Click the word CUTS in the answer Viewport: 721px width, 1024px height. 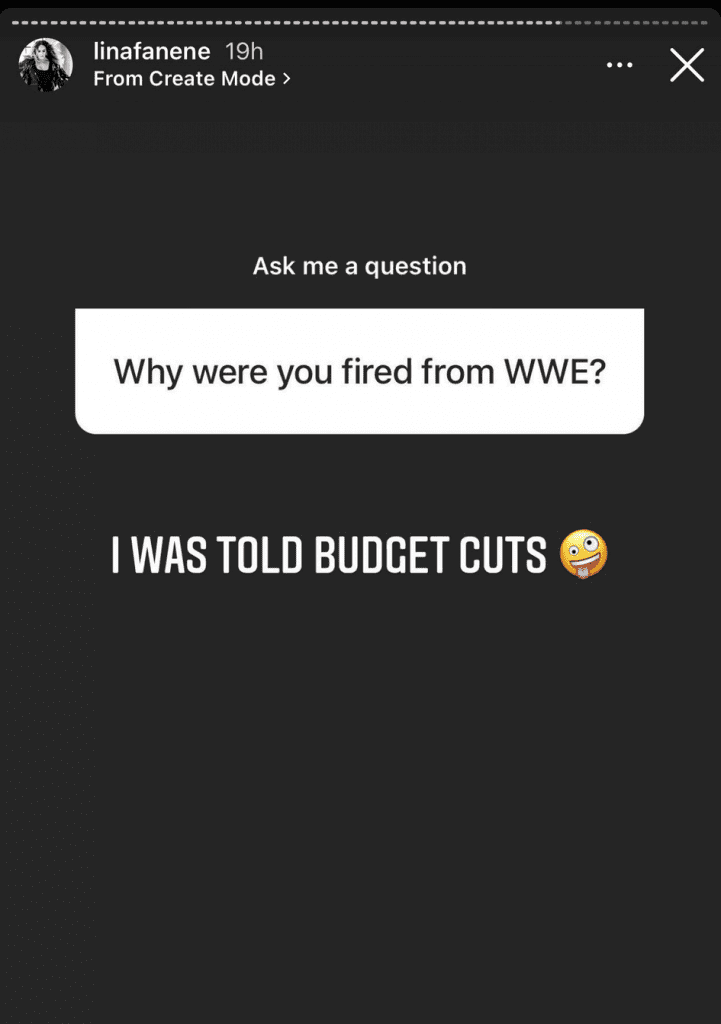click(x=502, y=555)
